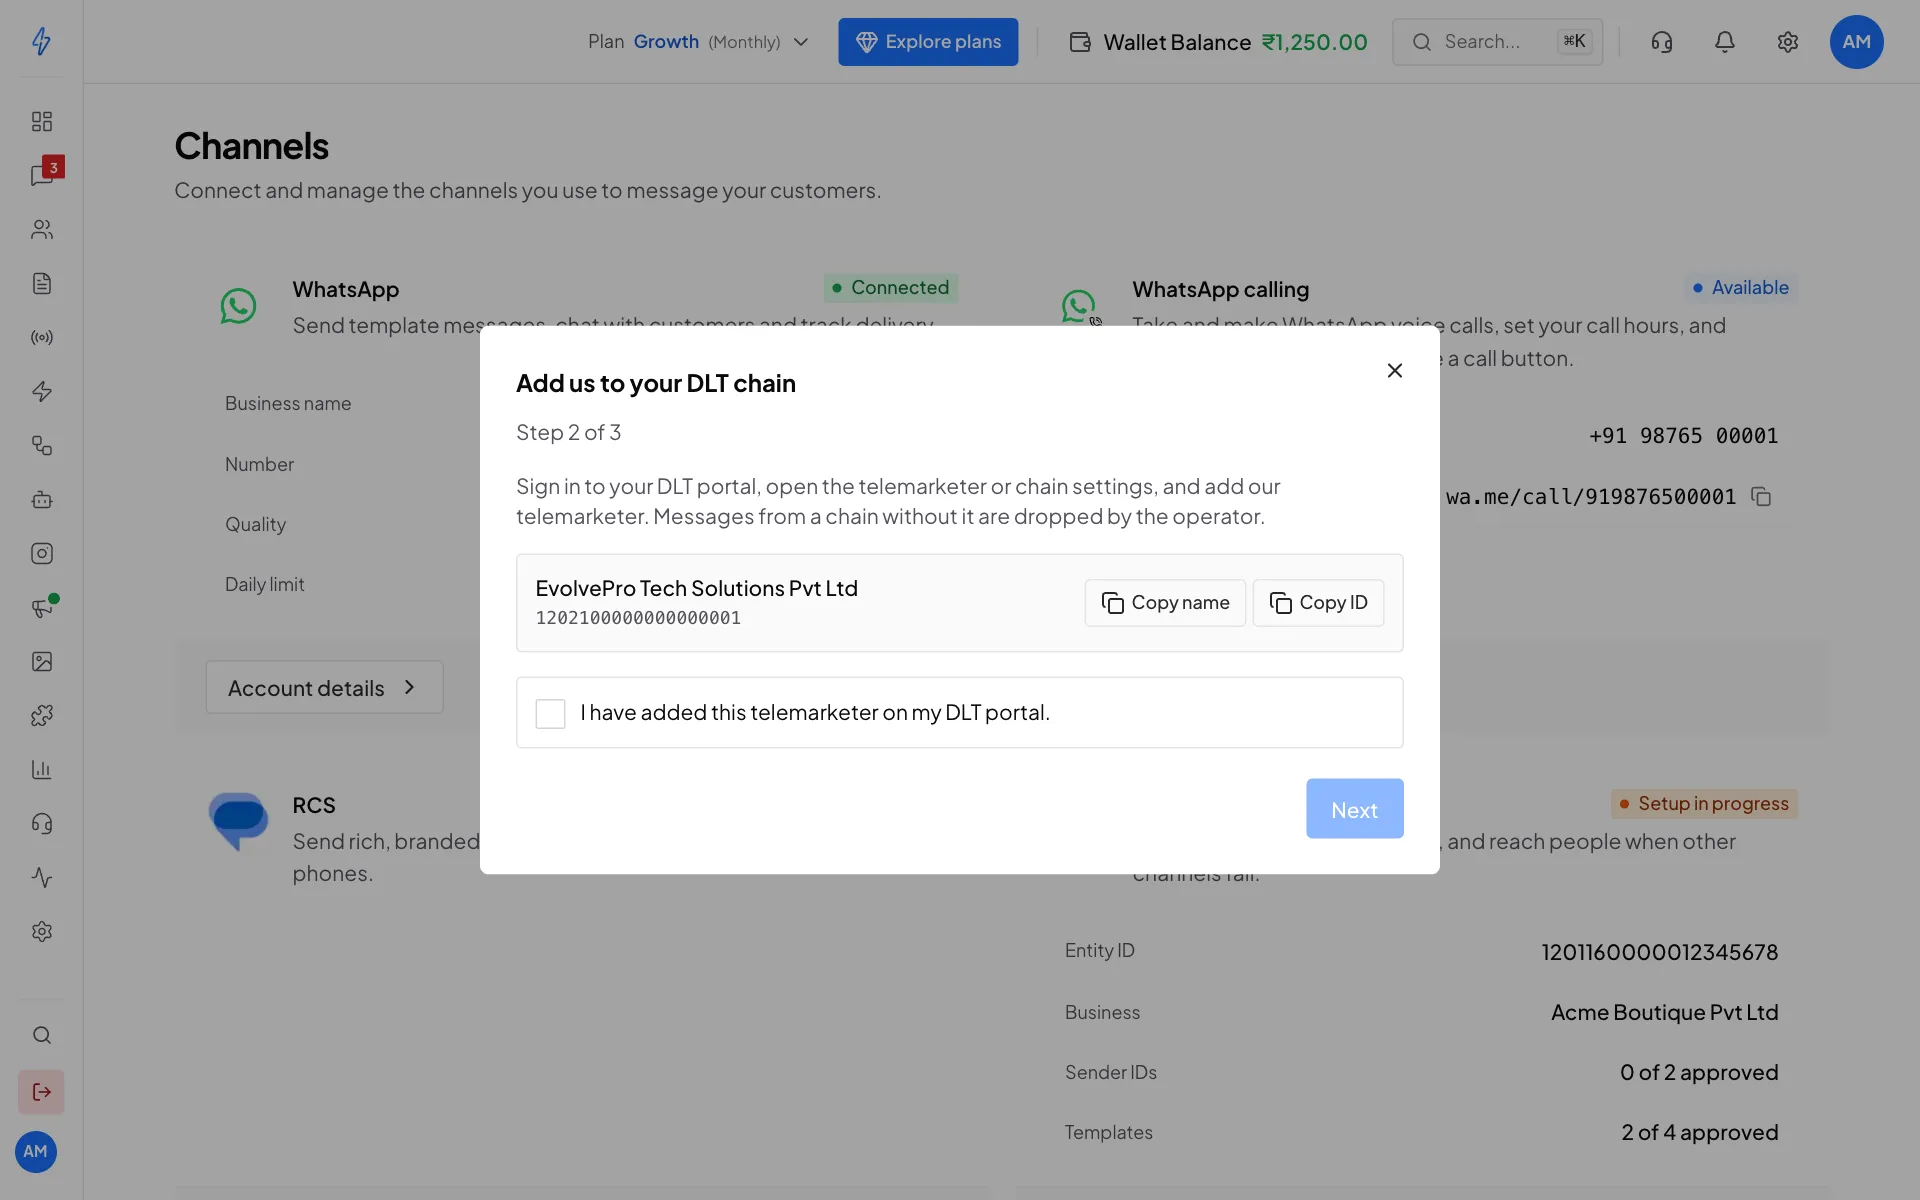
Task: Open the sidebar settings gear icon
Action: (41, 931)
